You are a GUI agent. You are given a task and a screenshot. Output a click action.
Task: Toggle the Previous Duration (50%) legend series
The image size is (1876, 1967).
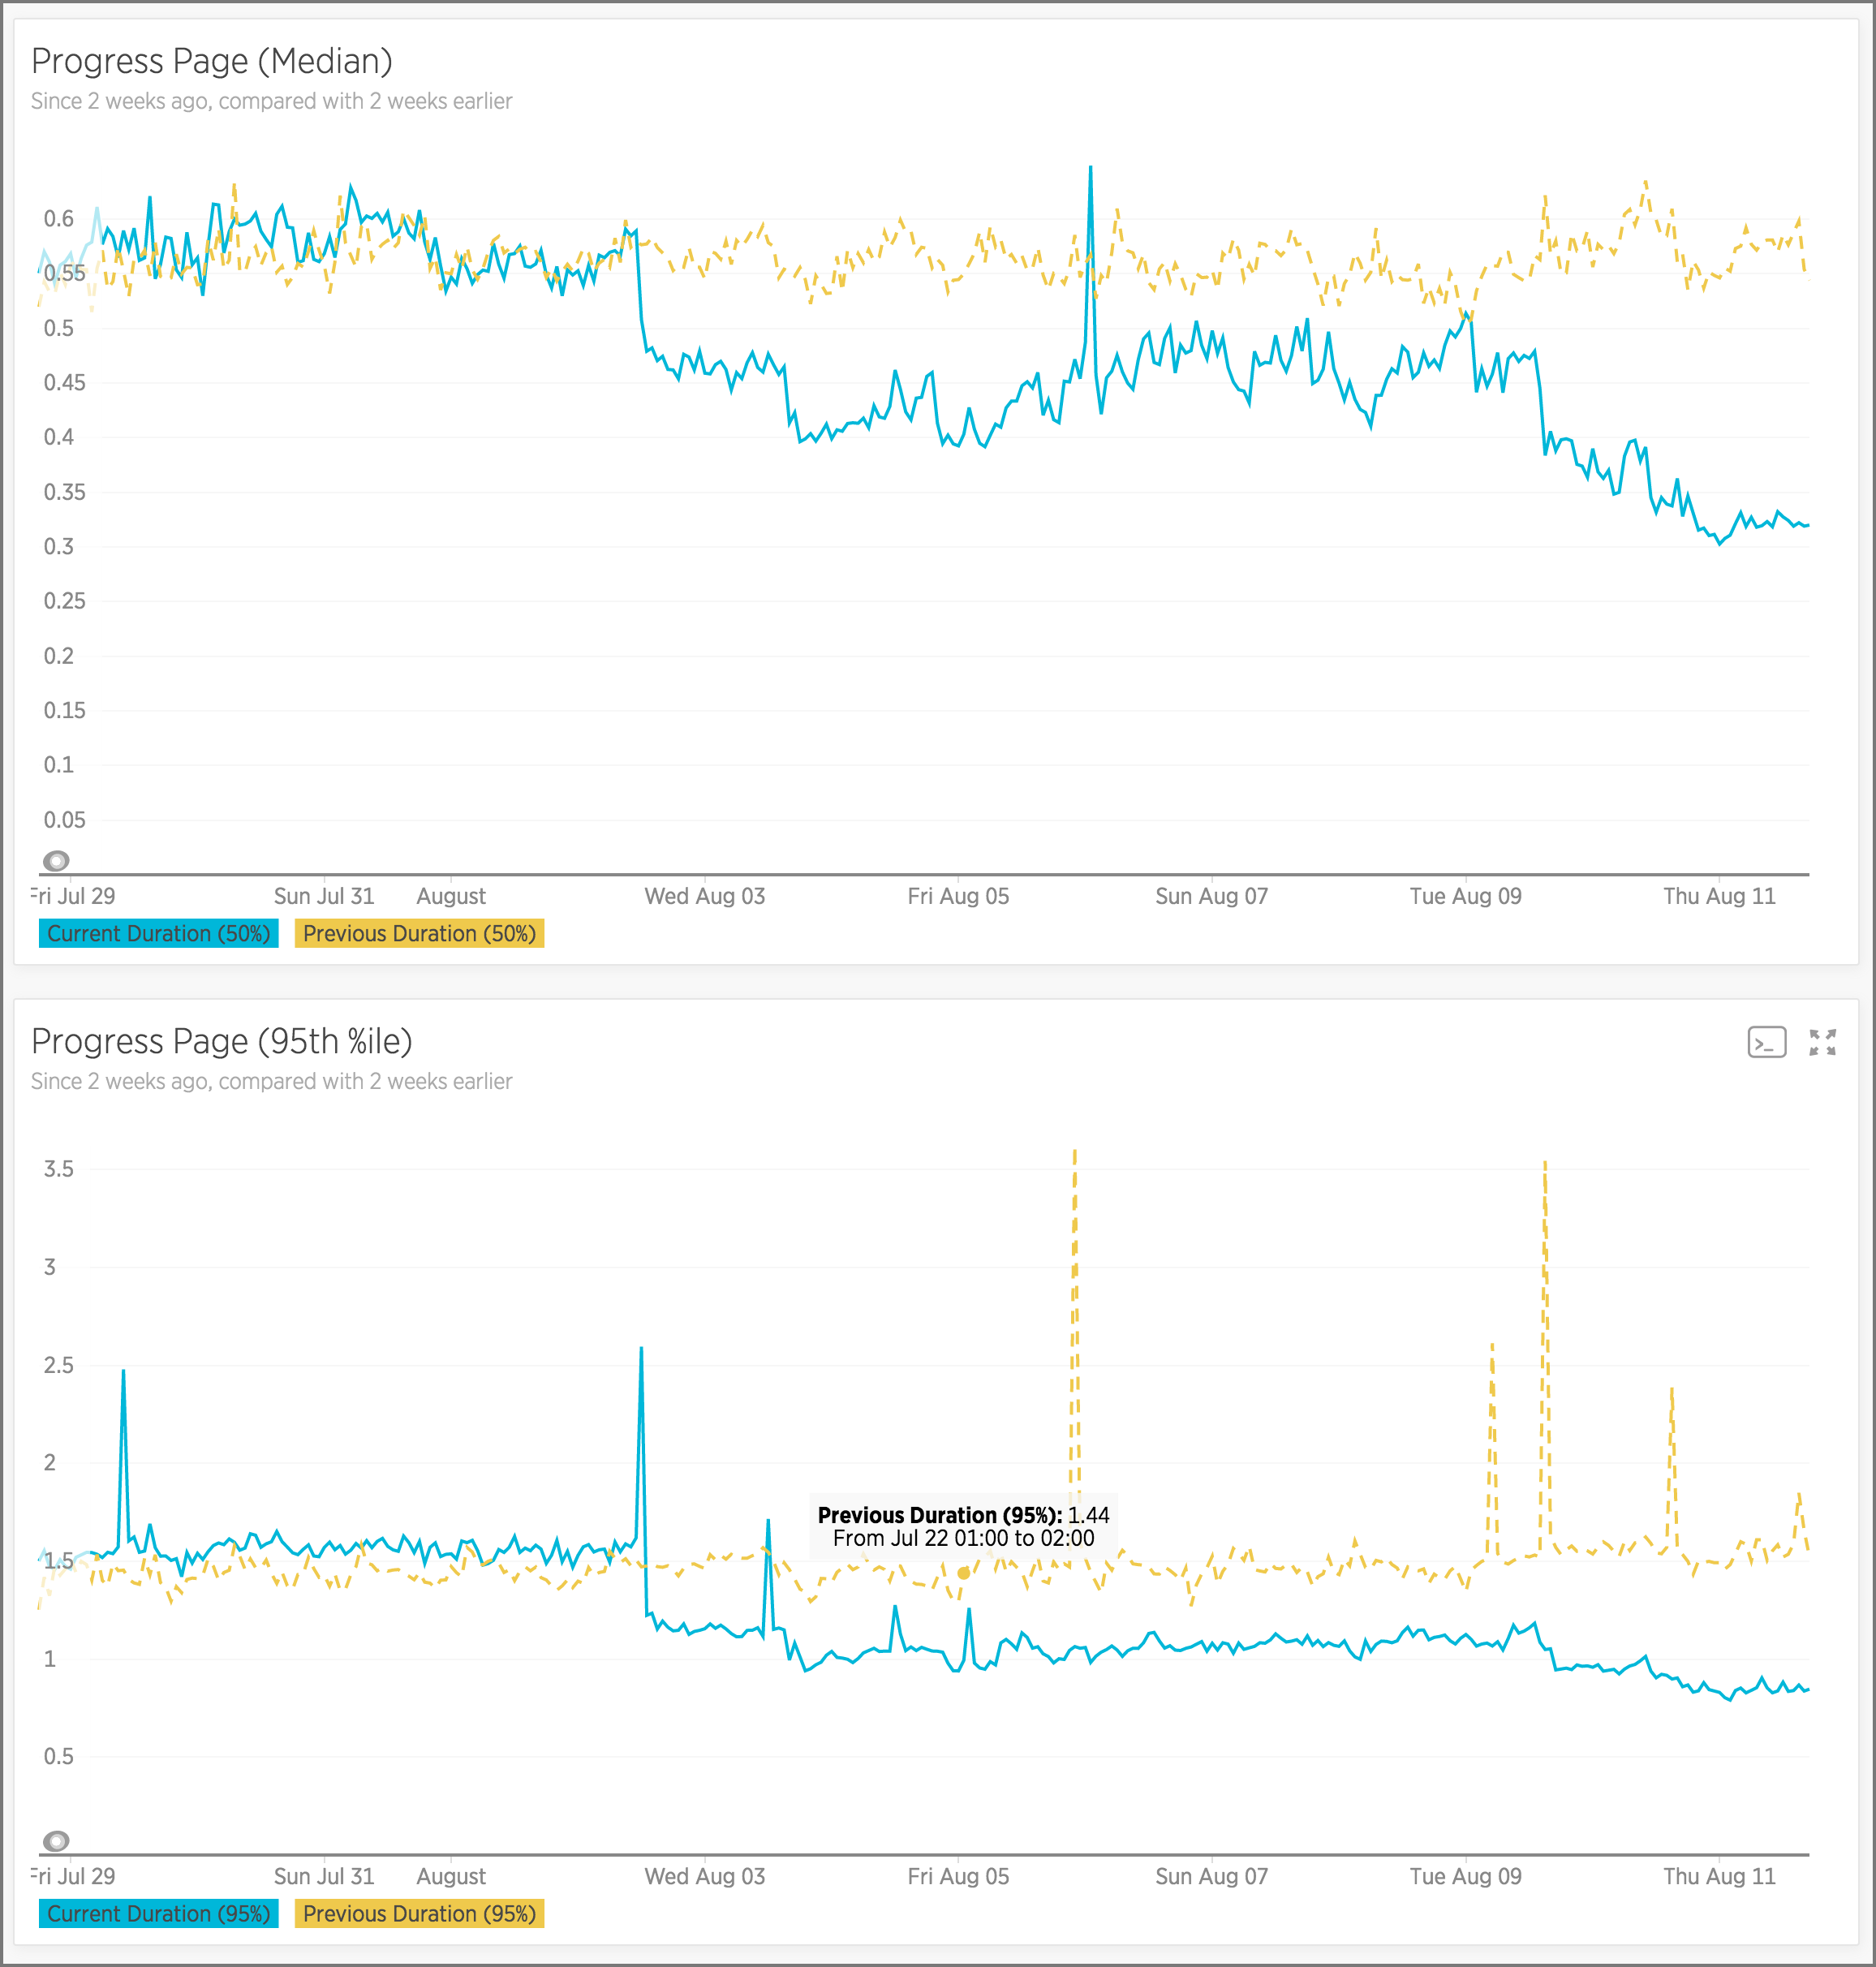[x=419, y=933]
